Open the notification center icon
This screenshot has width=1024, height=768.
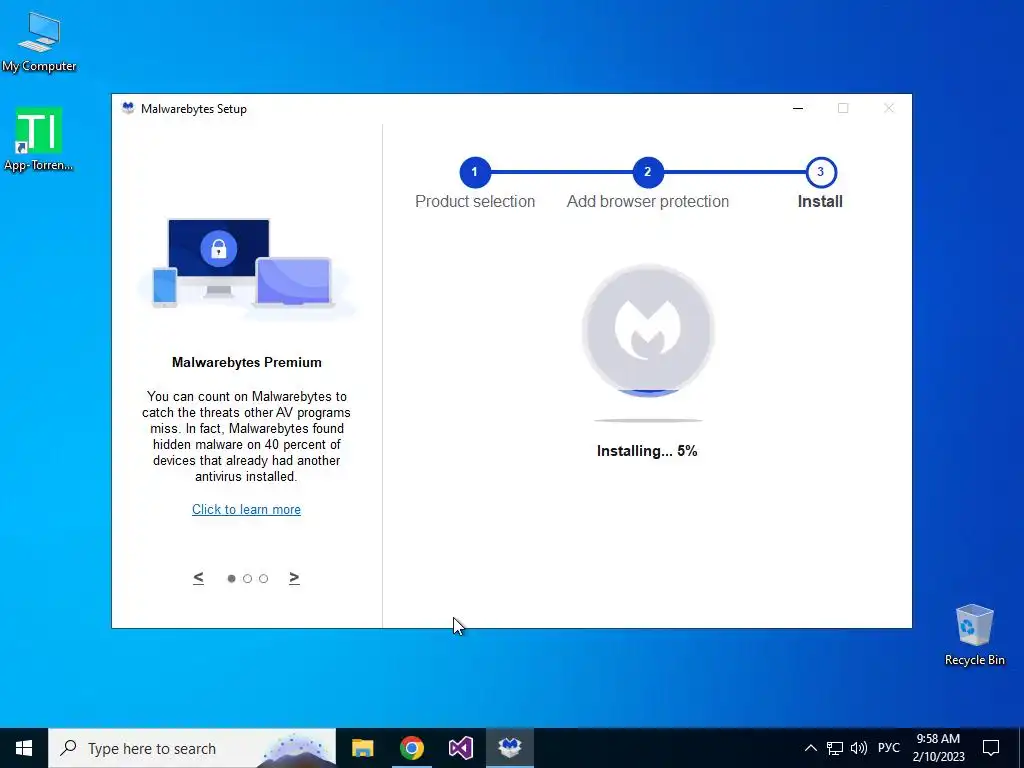tap(991, 748)
